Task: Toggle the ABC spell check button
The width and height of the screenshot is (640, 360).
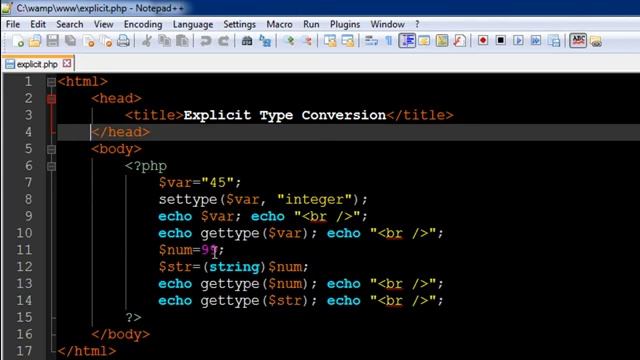Action: coord(578,40)
